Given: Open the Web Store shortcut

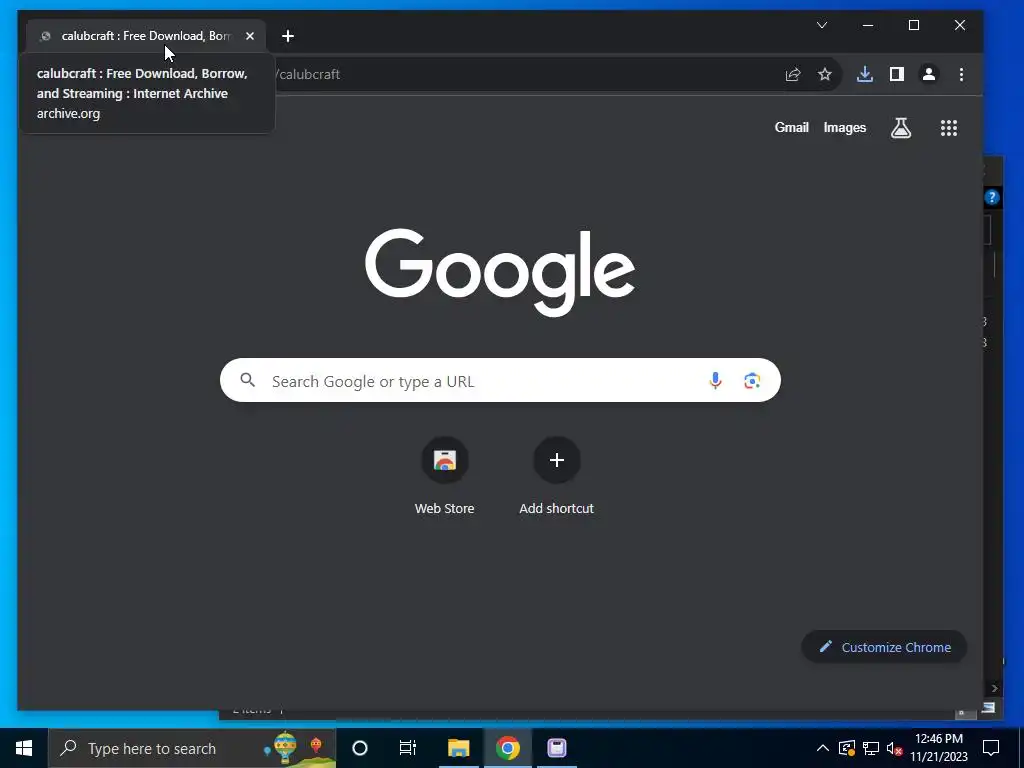Looking at the screenshot, I should tap(445, 476).
